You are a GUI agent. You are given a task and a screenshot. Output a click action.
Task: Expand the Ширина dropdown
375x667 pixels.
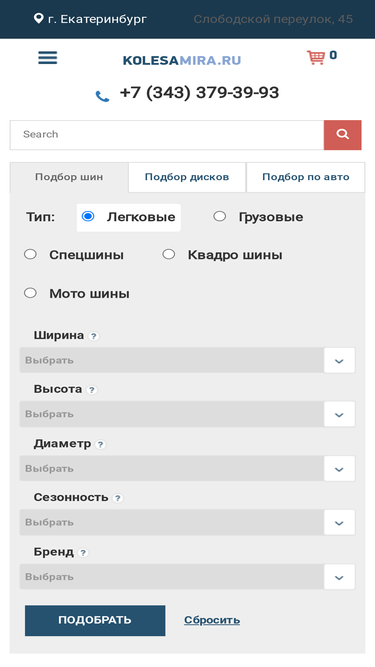tap(187, 360)
